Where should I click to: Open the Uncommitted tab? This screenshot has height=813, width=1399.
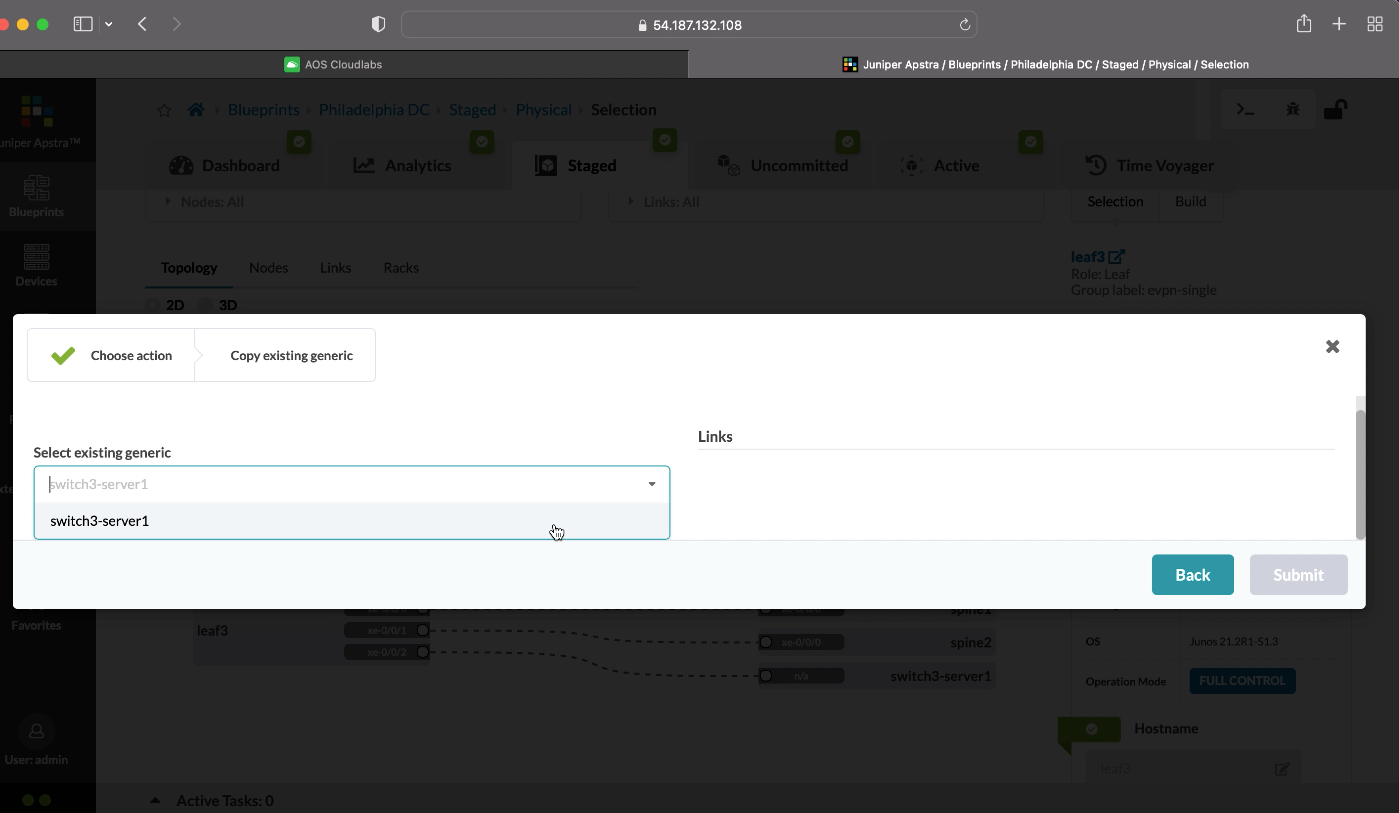click(x=783, y=165)
